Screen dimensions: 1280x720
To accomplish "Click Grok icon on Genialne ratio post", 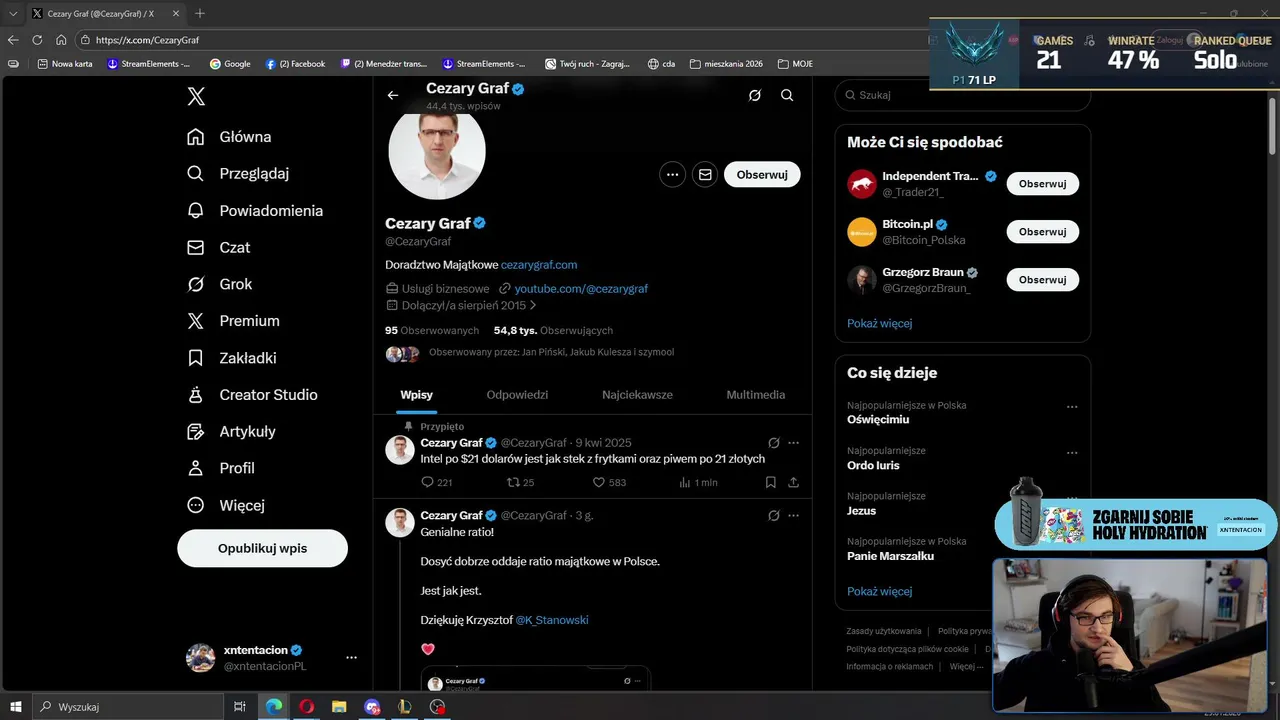I will (773, 516).
